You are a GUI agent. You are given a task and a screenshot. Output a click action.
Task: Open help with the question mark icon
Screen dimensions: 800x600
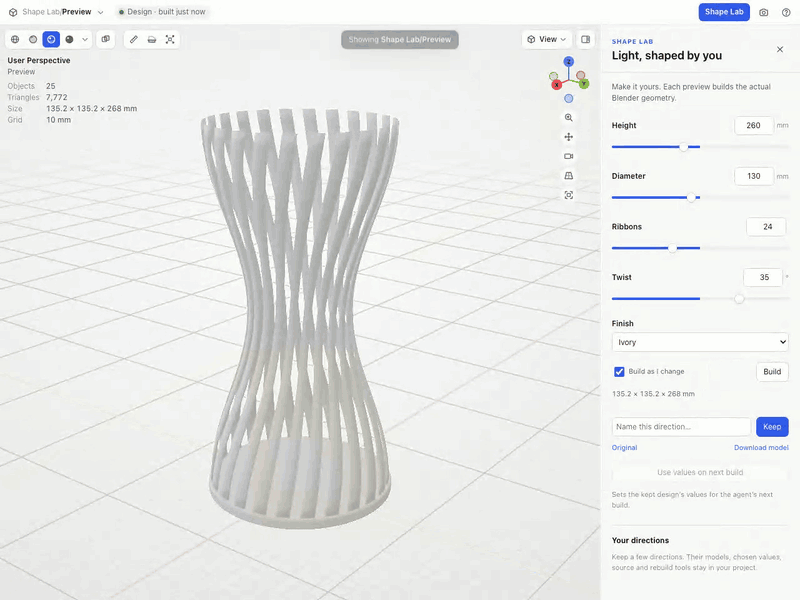tap(786, 12)
